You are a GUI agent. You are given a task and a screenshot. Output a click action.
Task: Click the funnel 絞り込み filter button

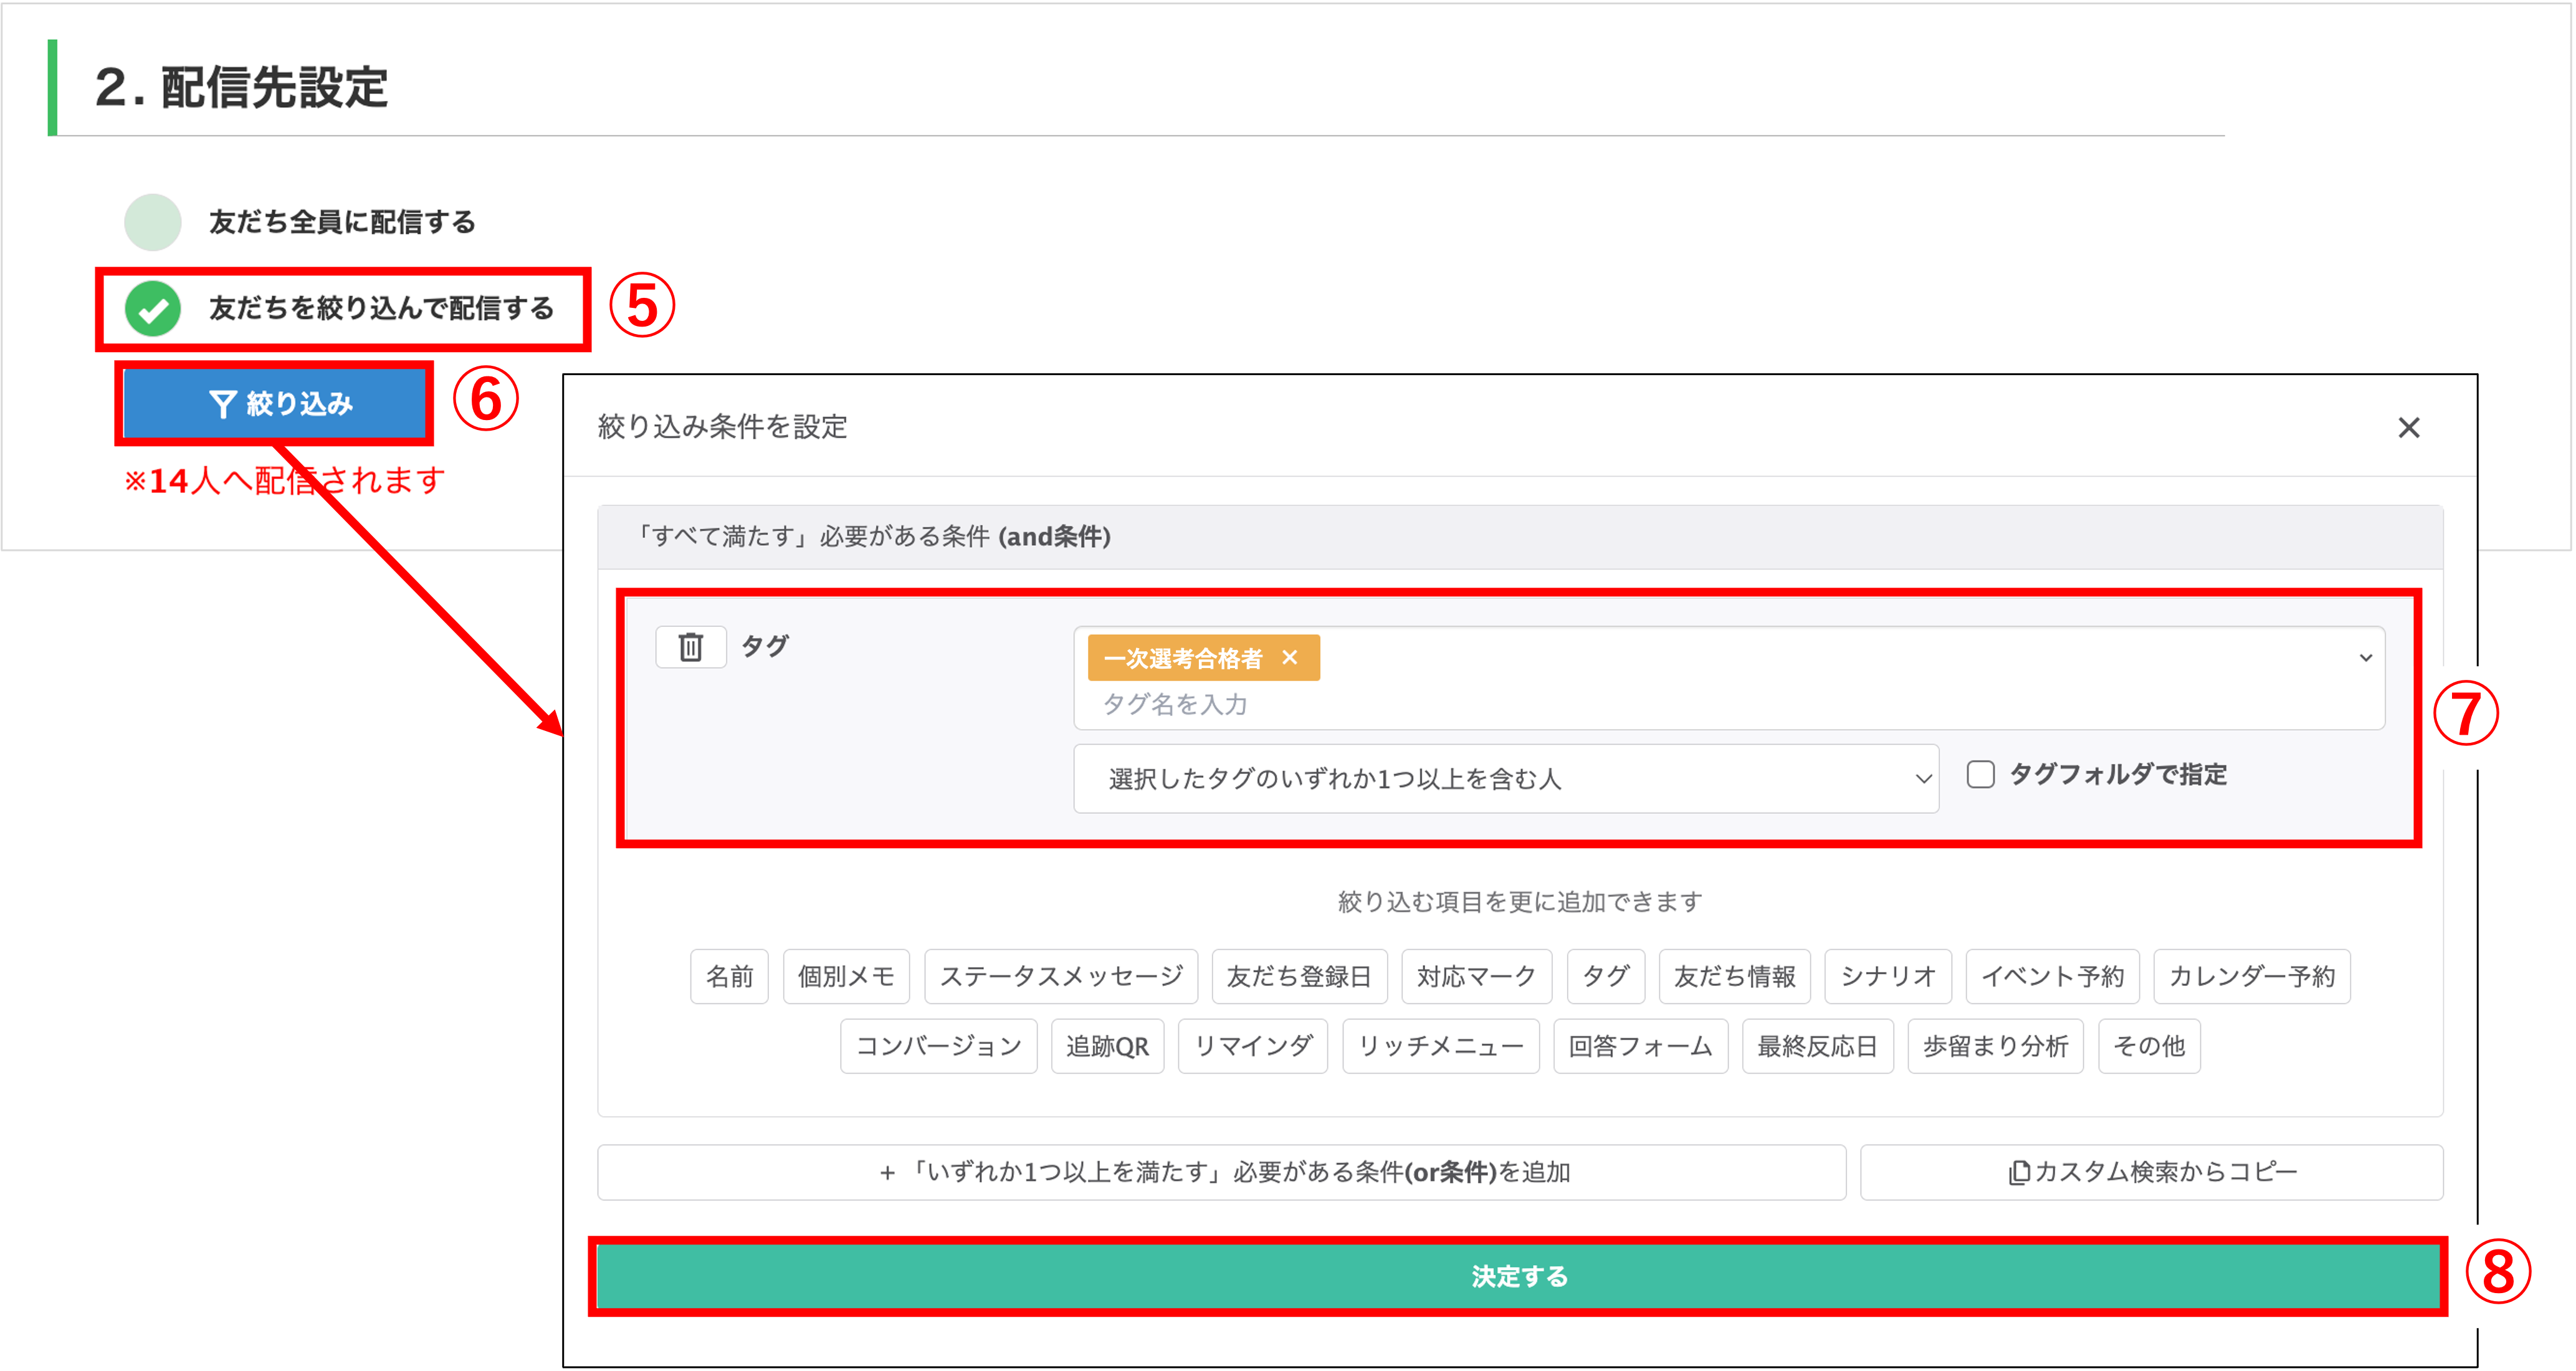pyautogui.click(x=275, y=404)
